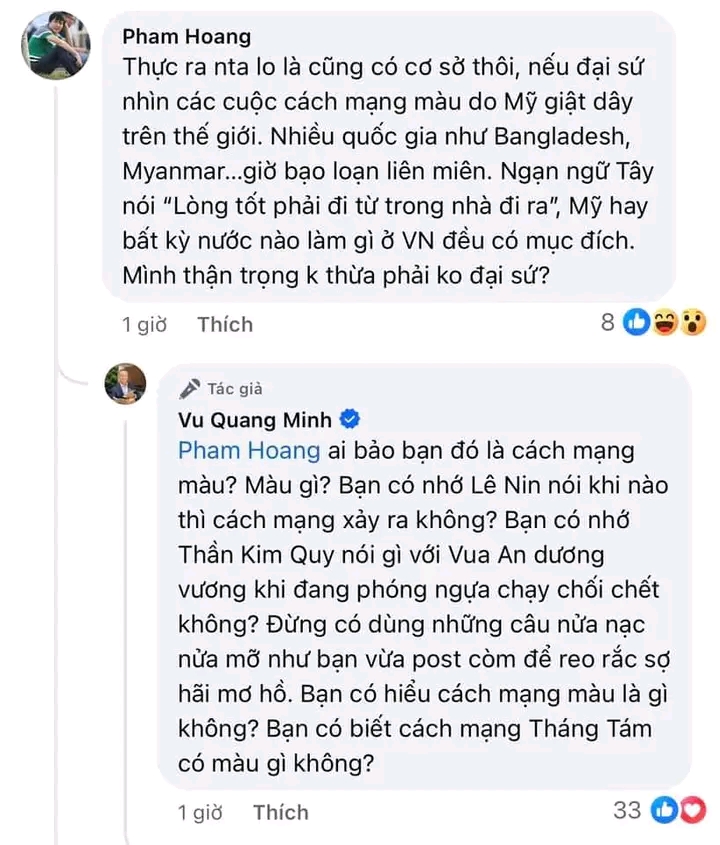
Task: Click the blue Like reaction icon on Pham Hoang's comment
Action: click(x=637, y=322)
